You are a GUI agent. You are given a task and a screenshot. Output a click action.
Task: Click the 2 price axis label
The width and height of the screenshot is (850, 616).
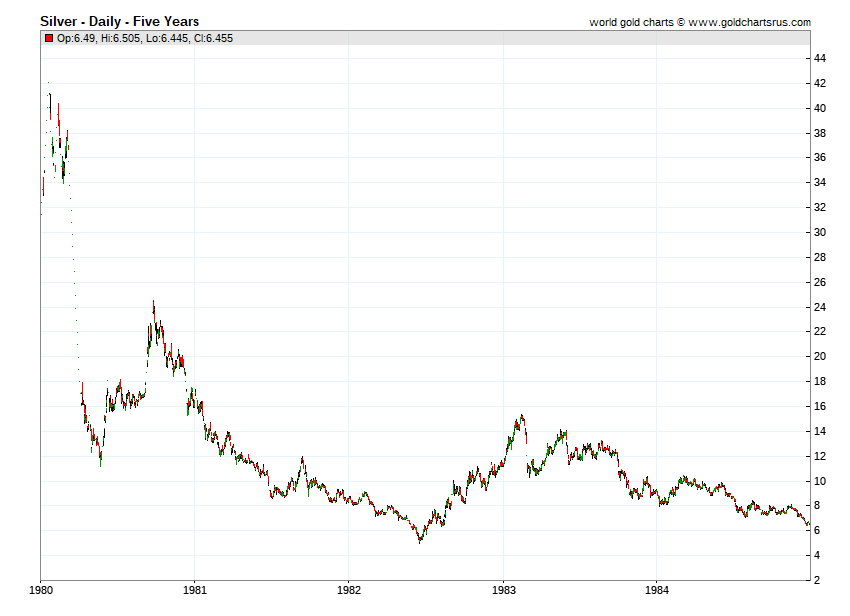[x=817, y=580]
